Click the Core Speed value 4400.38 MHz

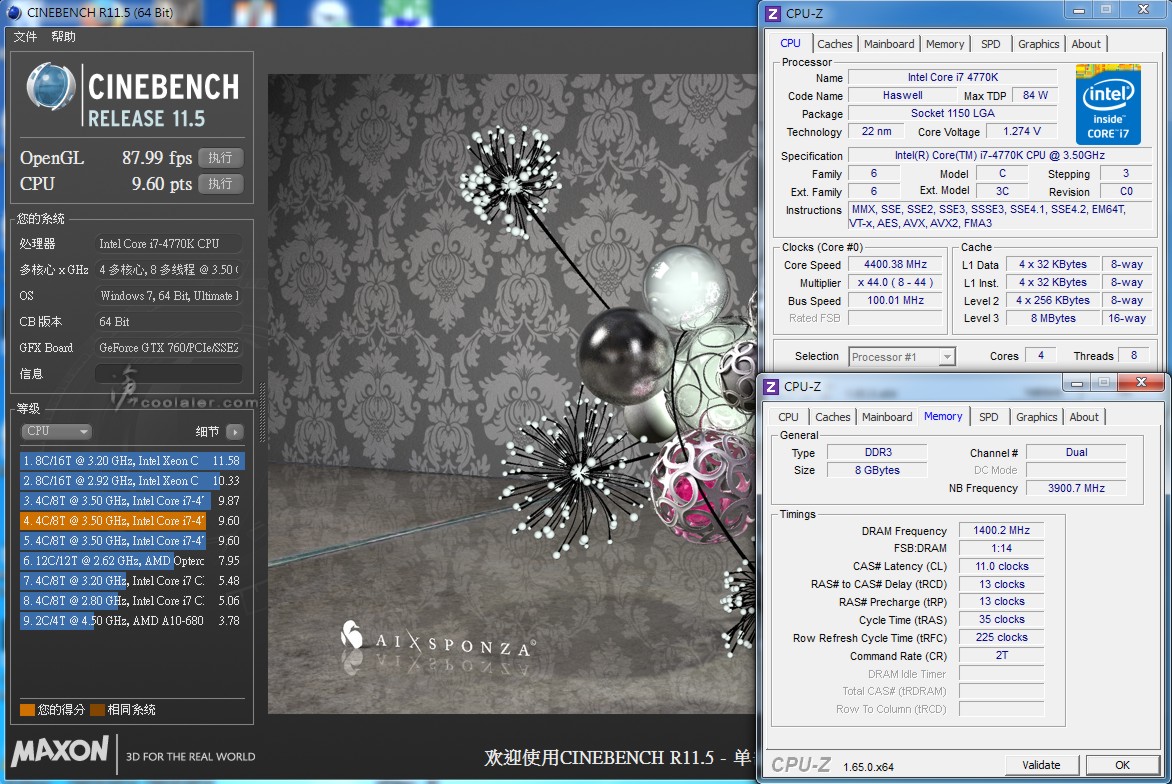895,265
